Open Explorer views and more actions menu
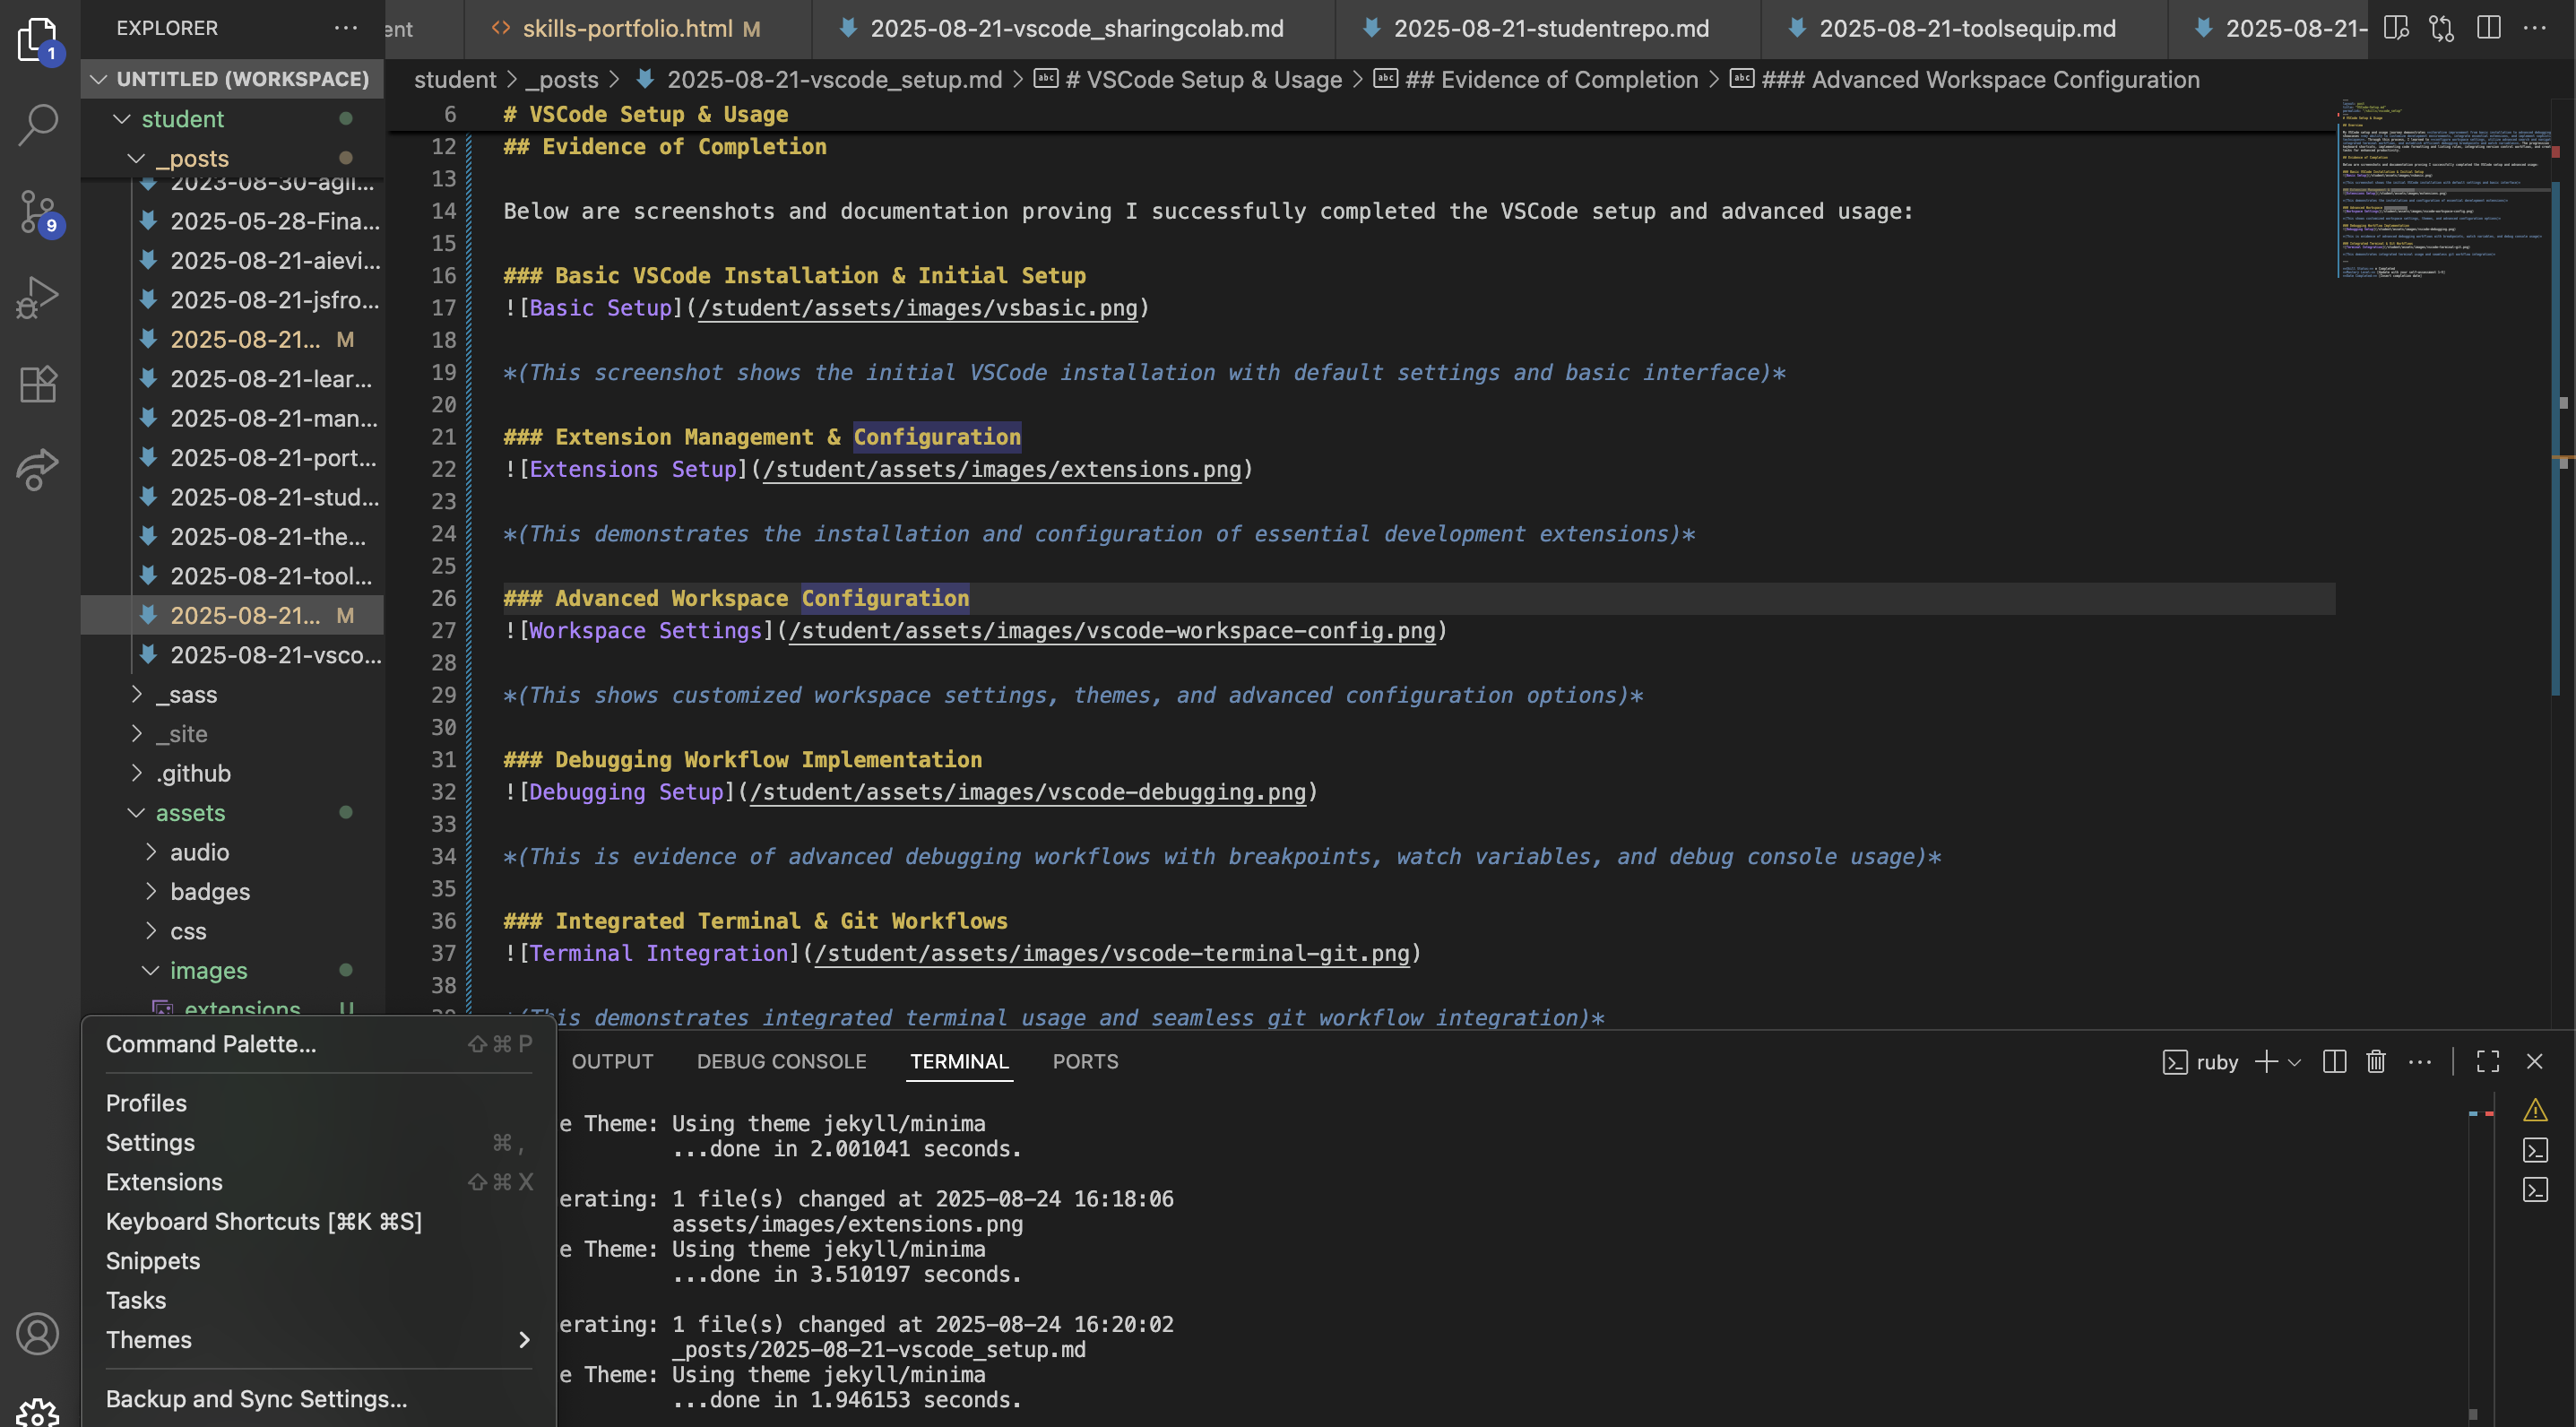This screenshot has width=2576, height=1427. (346, 28)
